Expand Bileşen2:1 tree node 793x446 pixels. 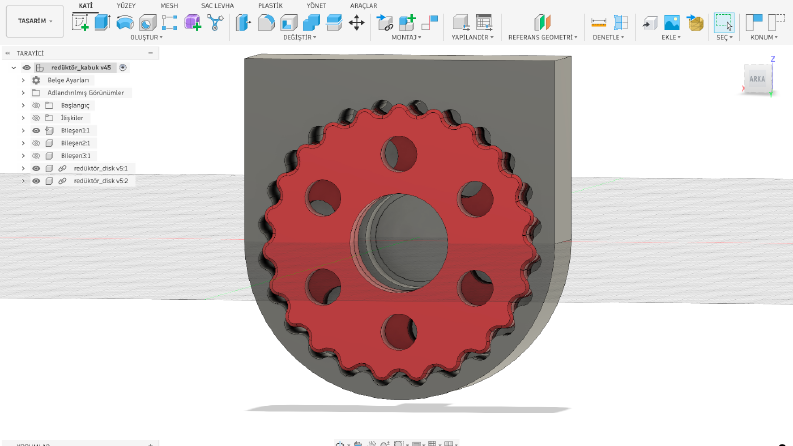pos(23,143)
